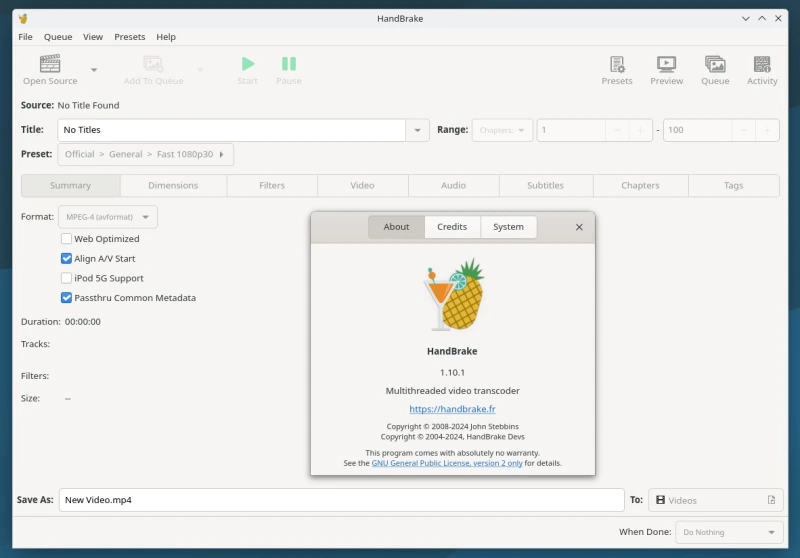
Task: Switch to the Video tab
Action: pyautogui.click(x=362, y=185)
